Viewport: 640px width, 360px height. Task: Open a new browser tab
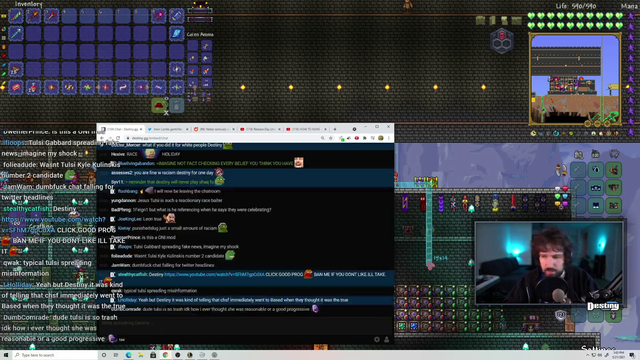click(x=335, y=129)
